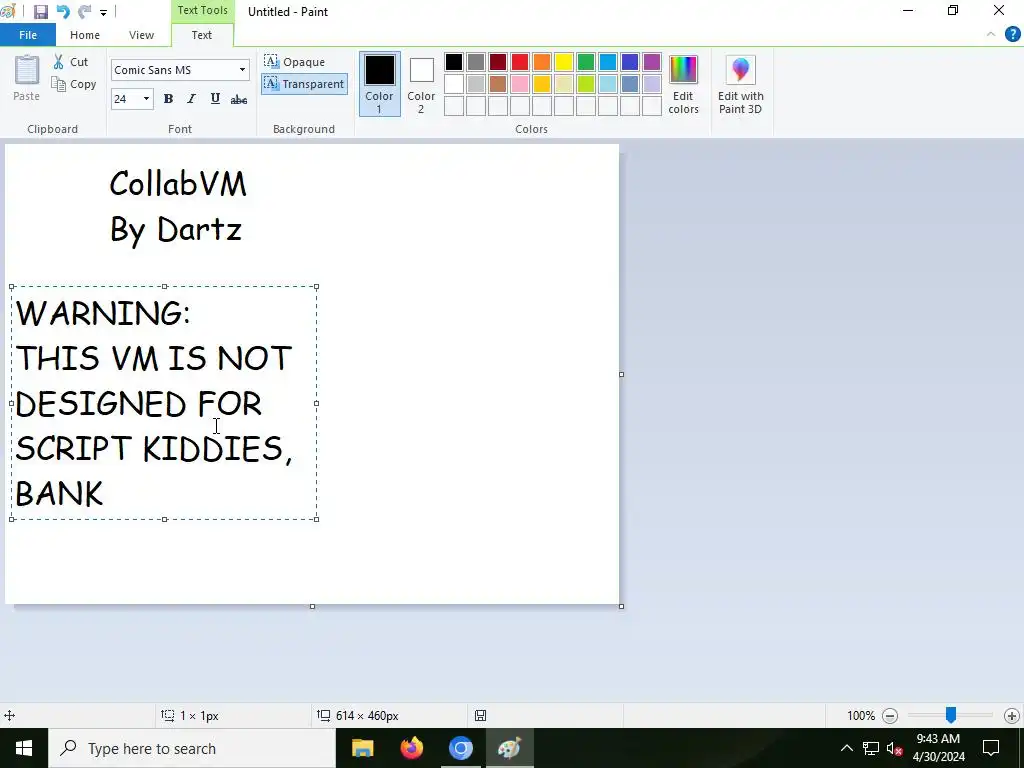Undo the last action in title bar

coord(63,12)
